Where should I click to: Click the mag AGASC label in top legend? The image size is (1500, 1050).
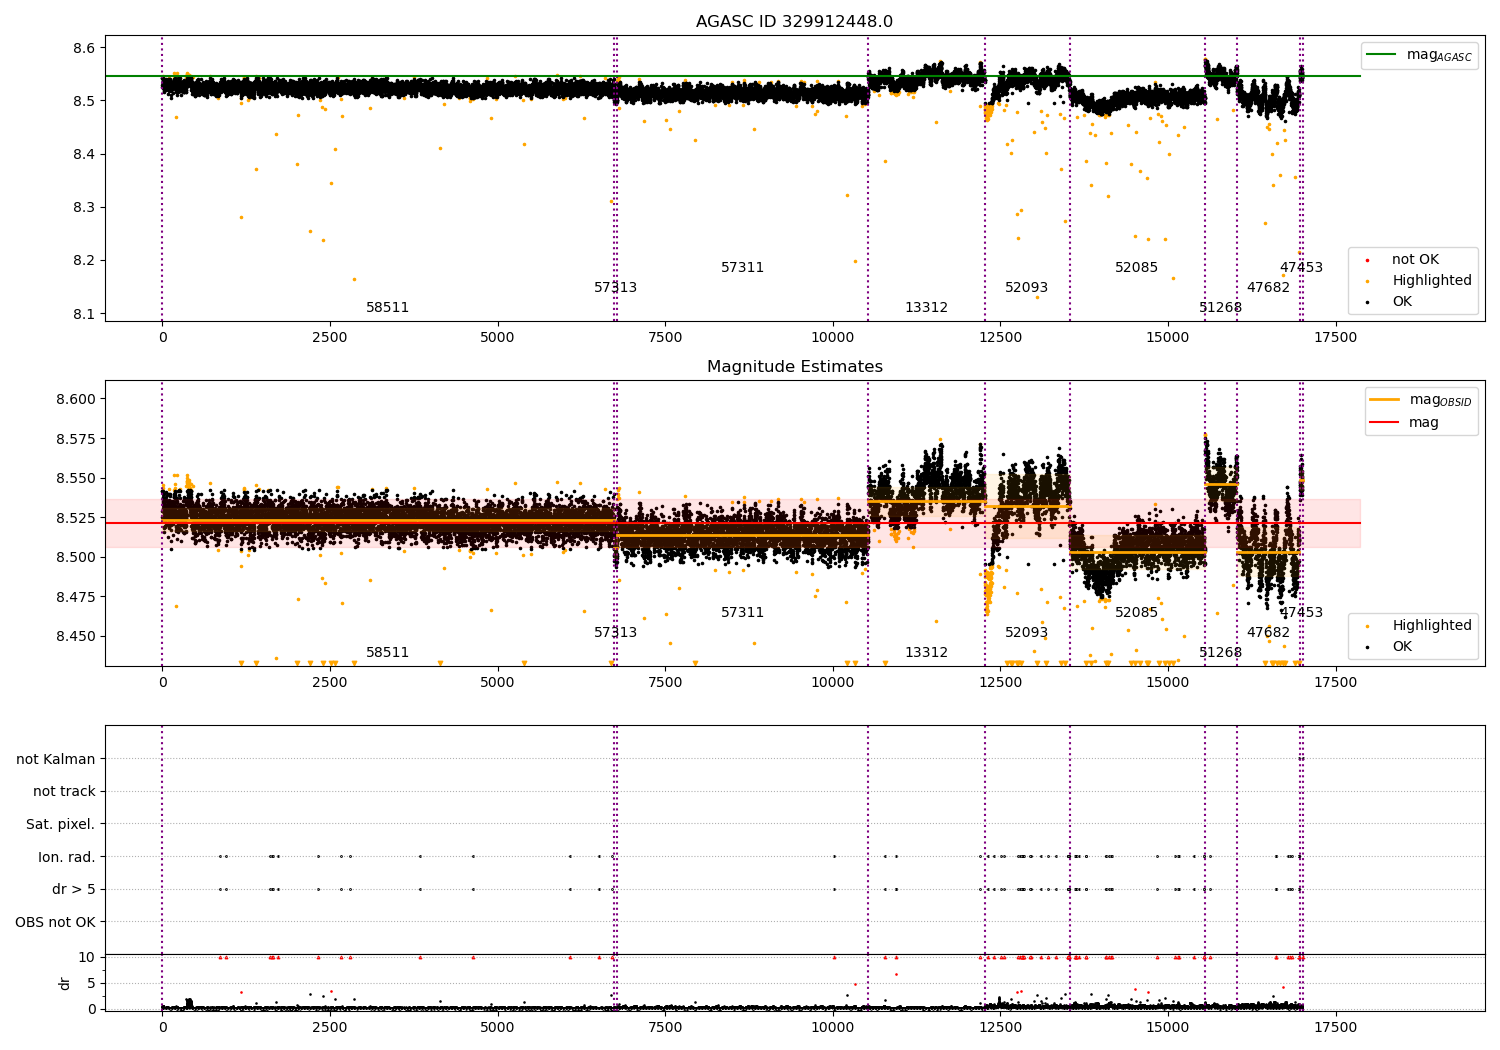(1439, 55)
